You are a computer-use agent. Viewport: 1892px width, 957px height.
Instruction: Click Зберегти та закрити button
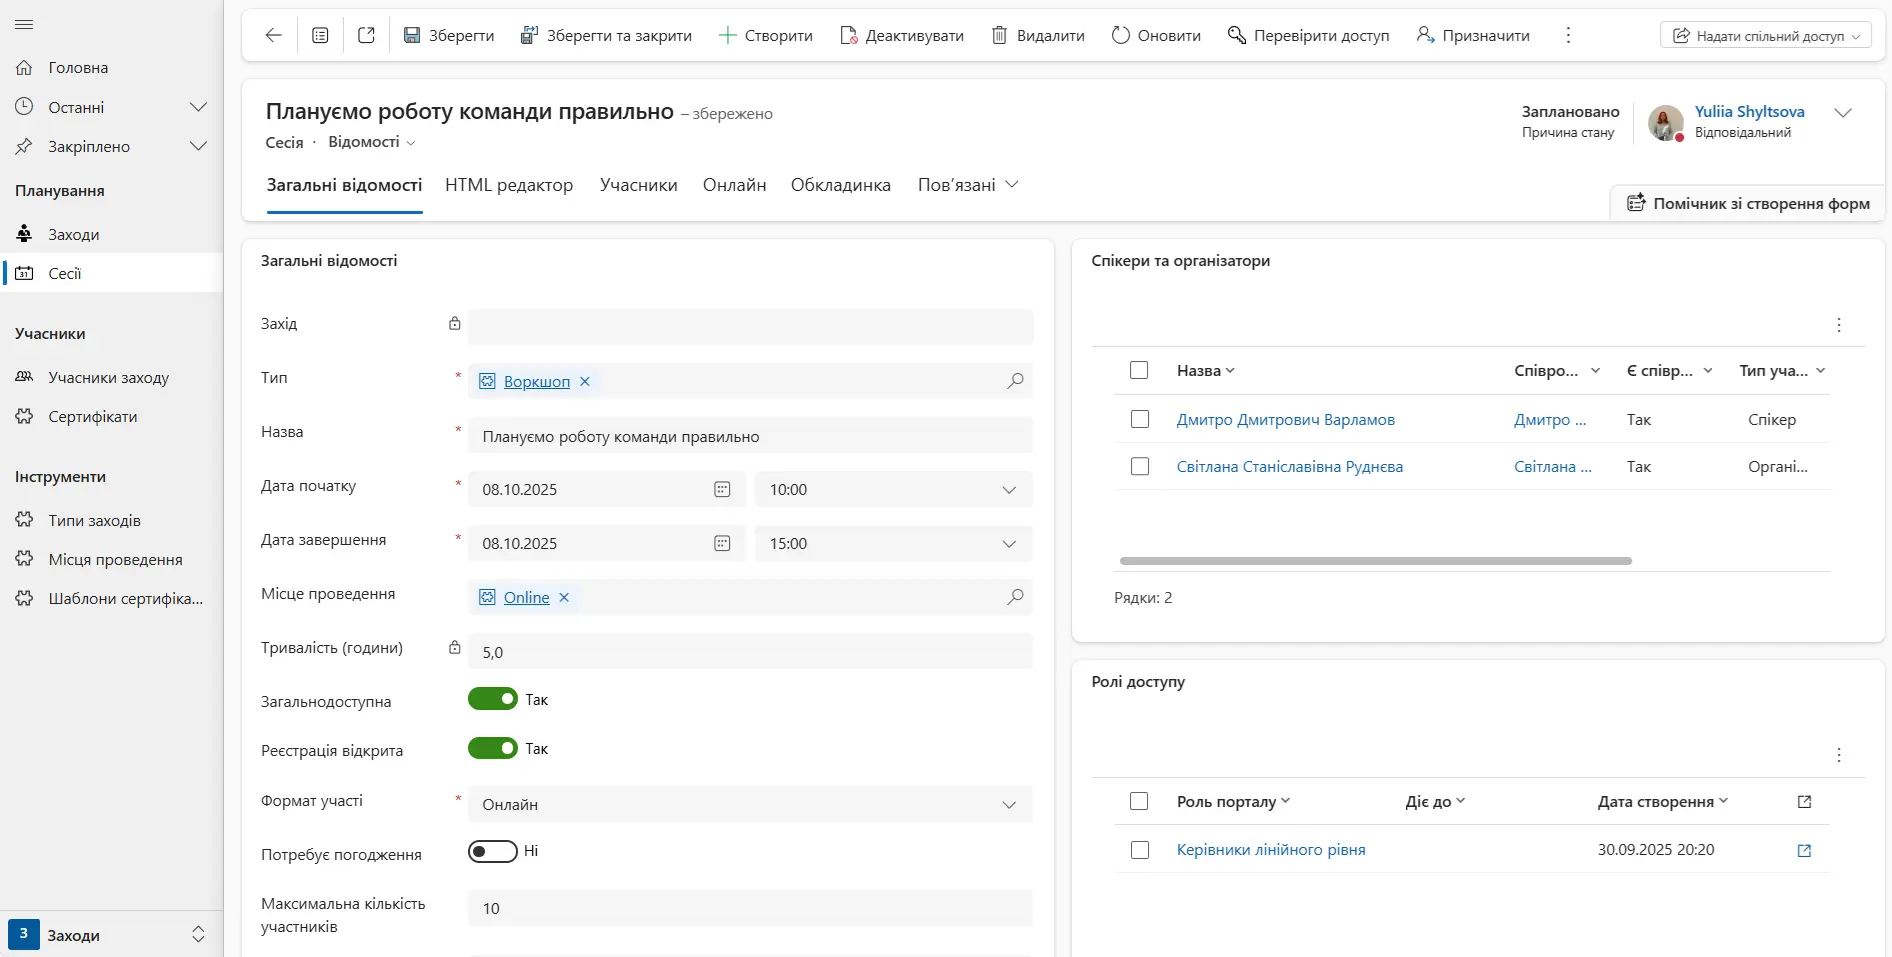click(606, 35)
